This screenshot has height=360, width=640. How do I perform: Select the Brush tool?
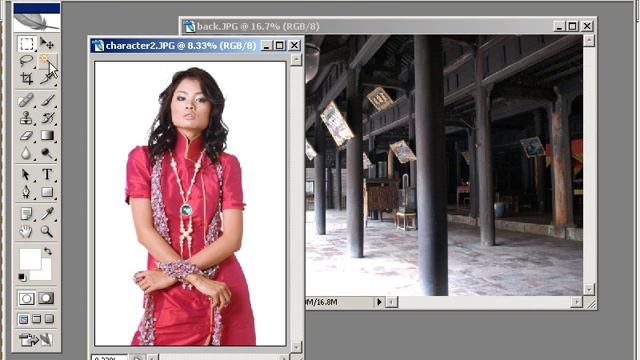coord(47,100)
